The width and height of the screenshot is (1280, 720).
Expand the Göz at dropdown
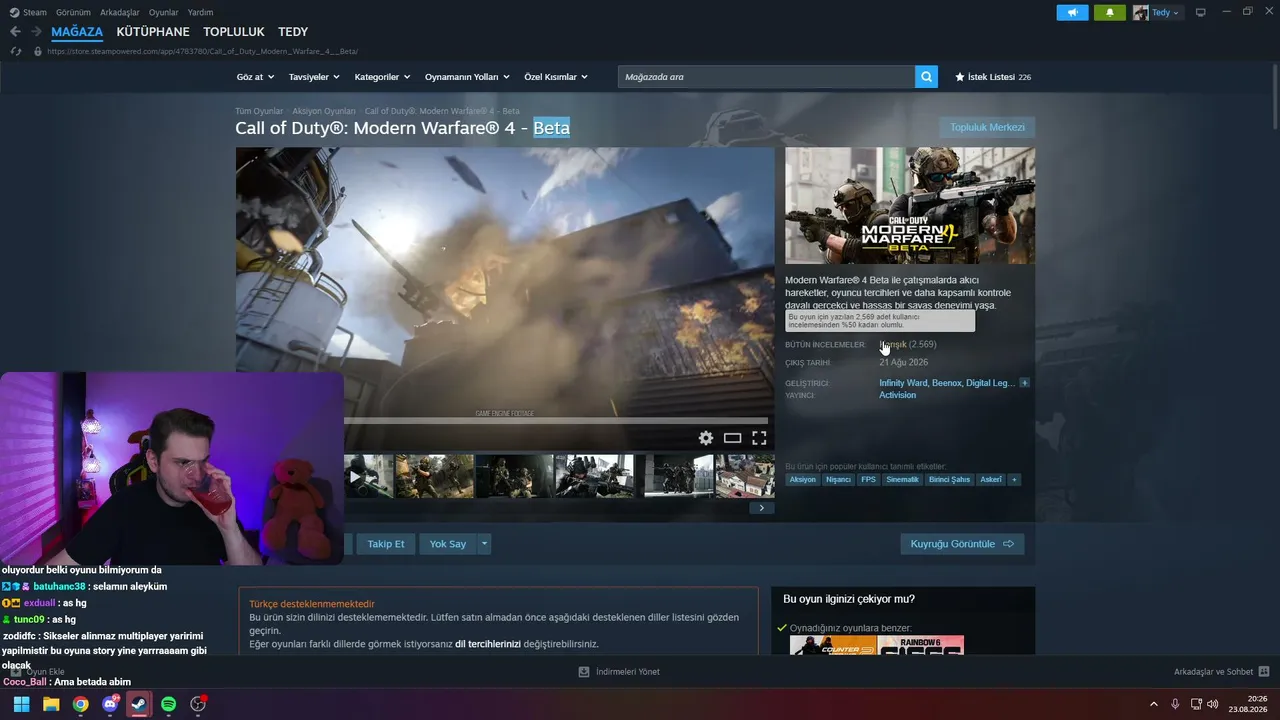point(255,77)
